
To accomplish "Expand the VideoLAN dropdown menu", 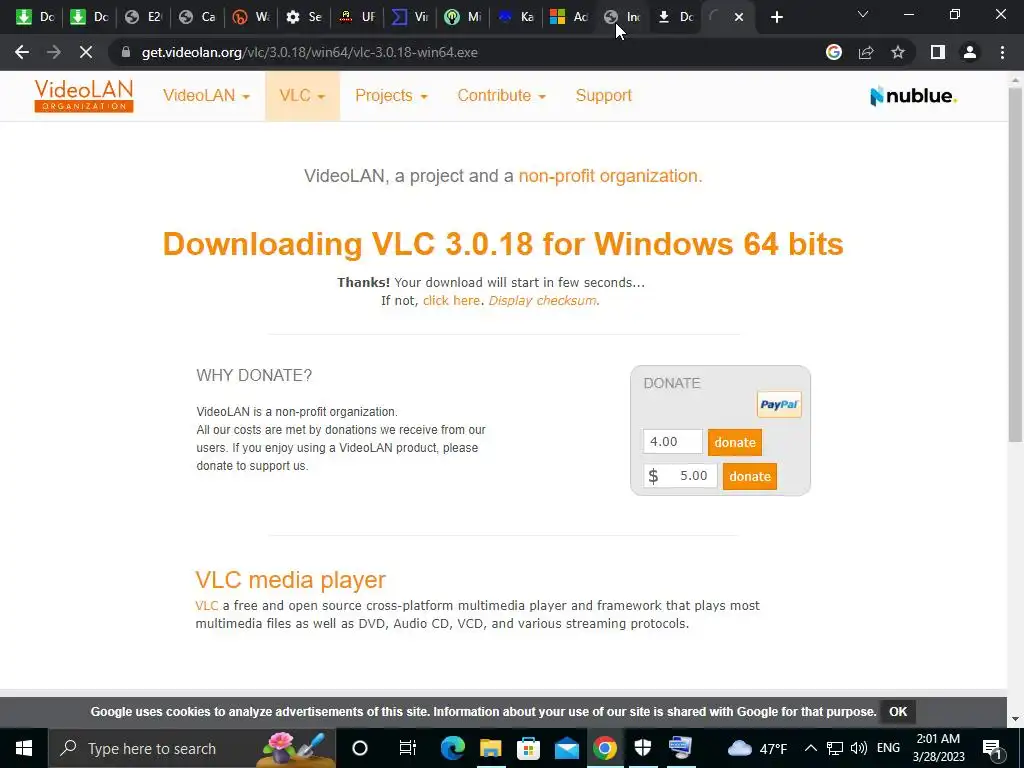I will point(206,95).
